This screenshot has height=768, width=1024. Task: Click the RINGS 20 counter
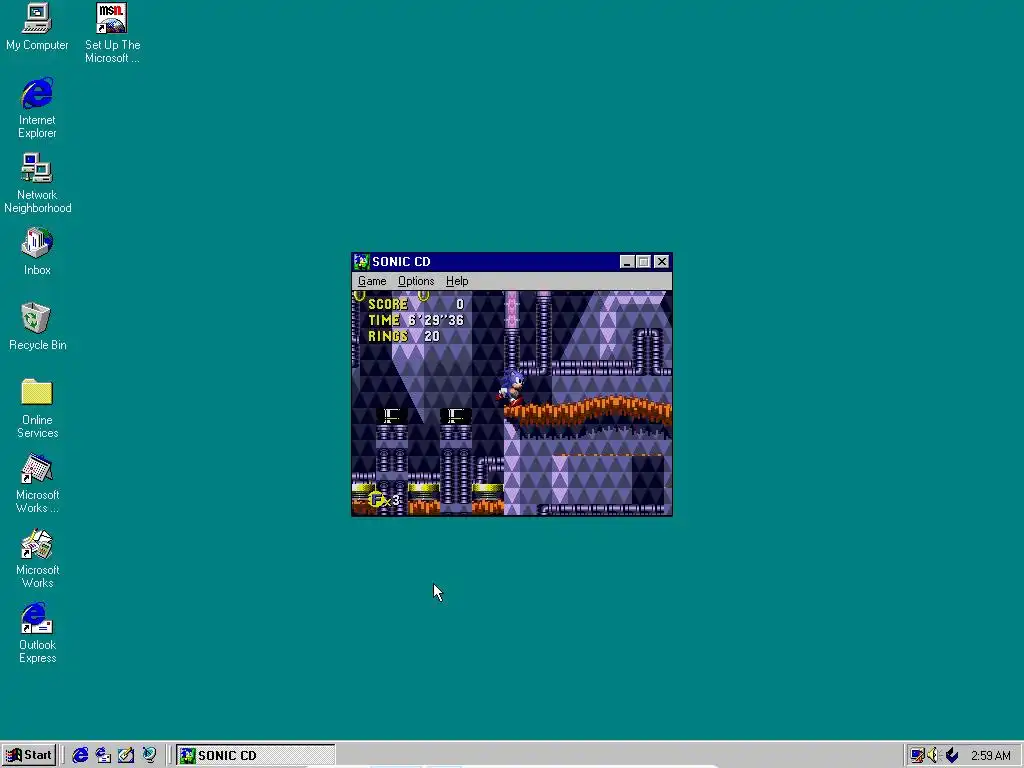pos(404,336)
